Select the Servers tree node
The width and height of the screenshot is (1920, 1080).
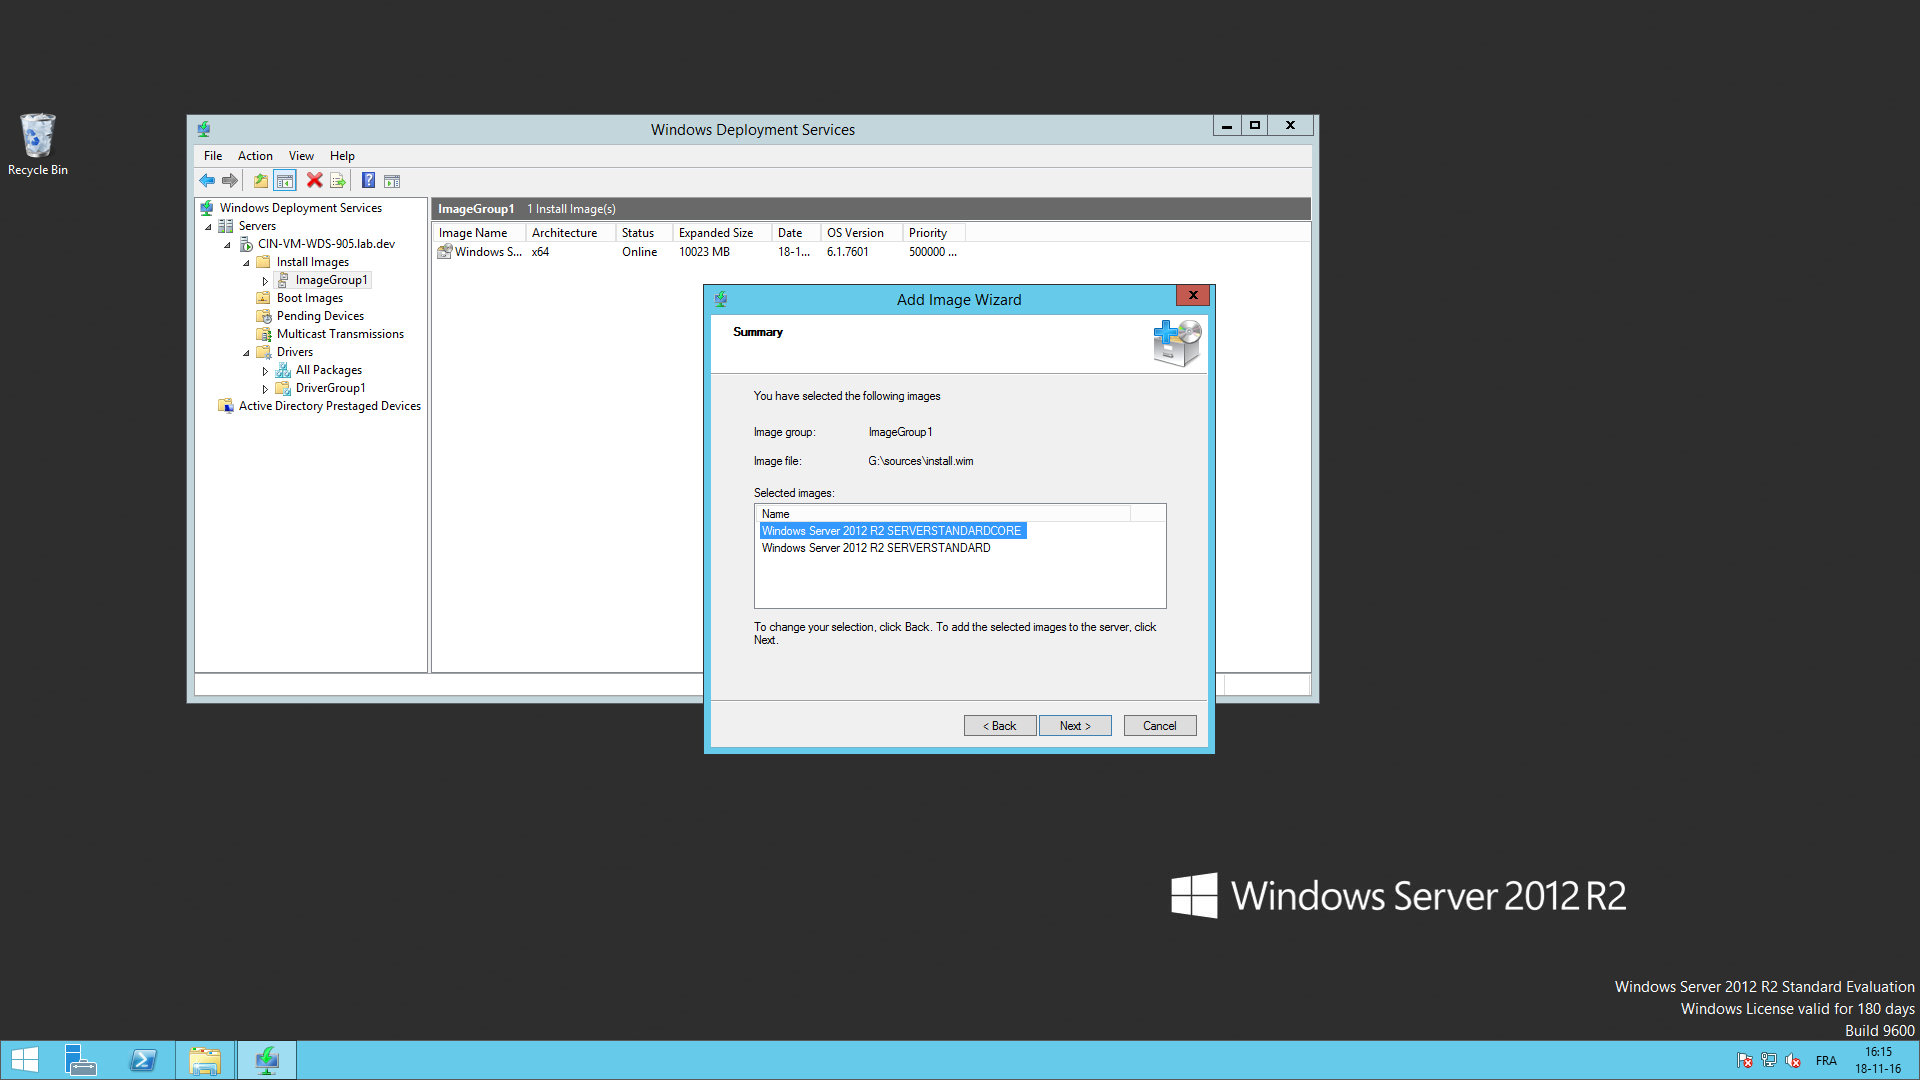[x=257, y=226]
